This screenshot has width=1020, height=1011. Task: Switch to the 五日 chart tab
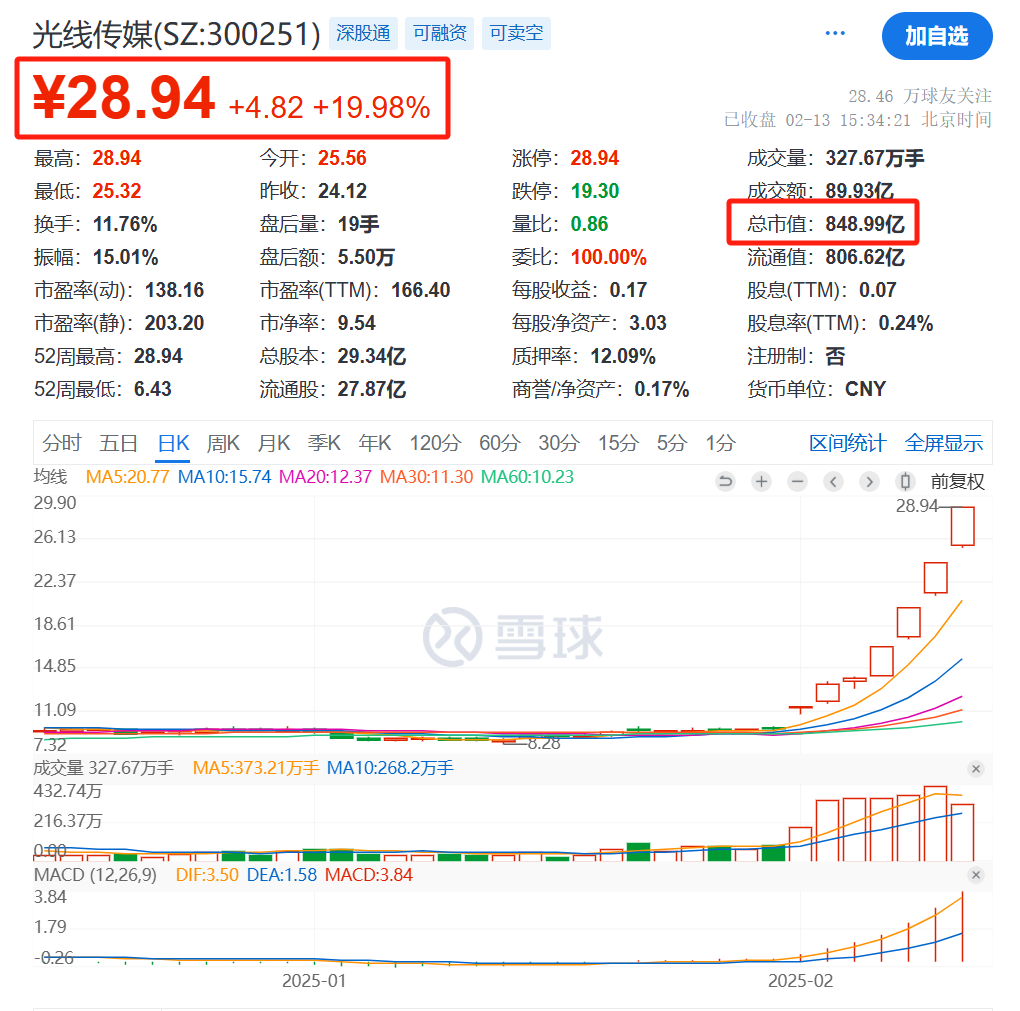[118, 443]
